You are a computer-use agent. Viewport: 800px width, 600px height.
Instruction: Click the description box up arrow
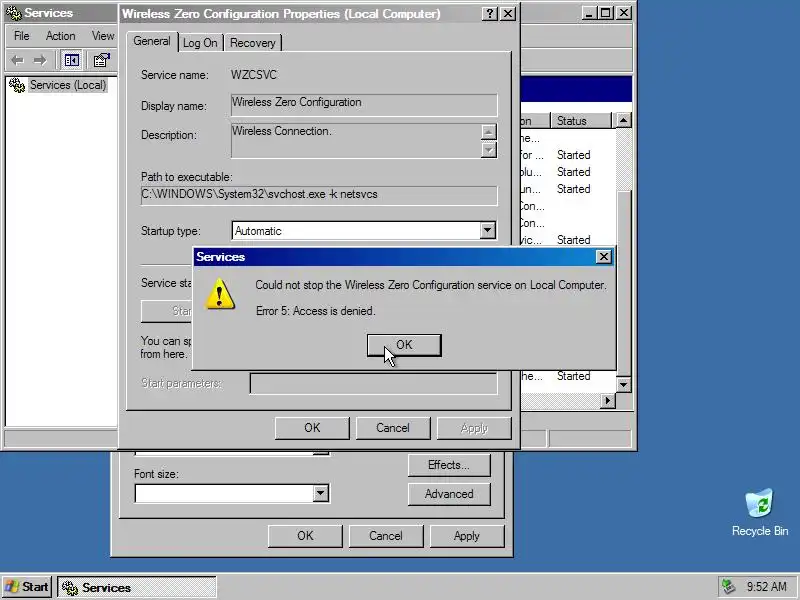pyautogui.click(x=488, y=132)
